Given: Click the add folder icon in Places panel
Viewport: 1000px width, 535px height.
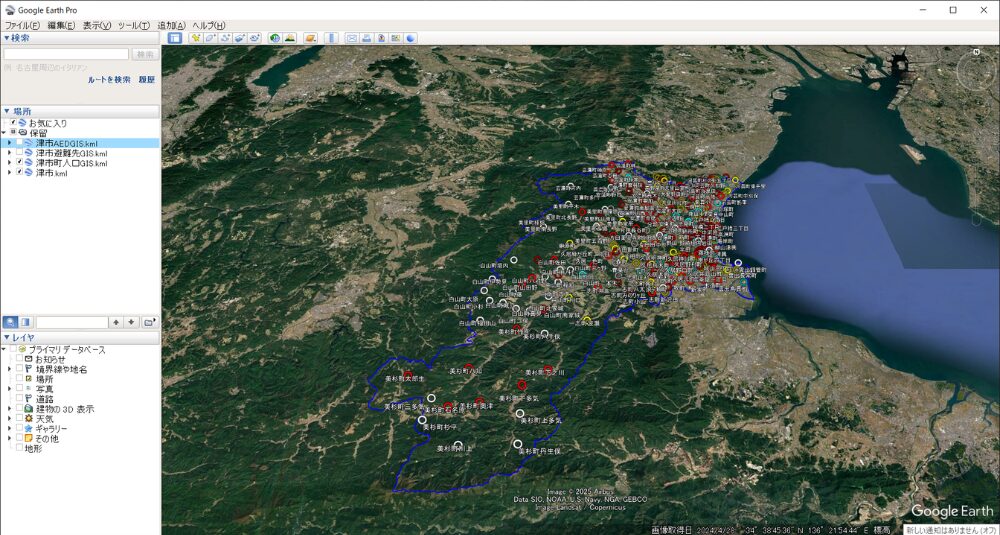Looking at the screenshot, I should [149, 322].
